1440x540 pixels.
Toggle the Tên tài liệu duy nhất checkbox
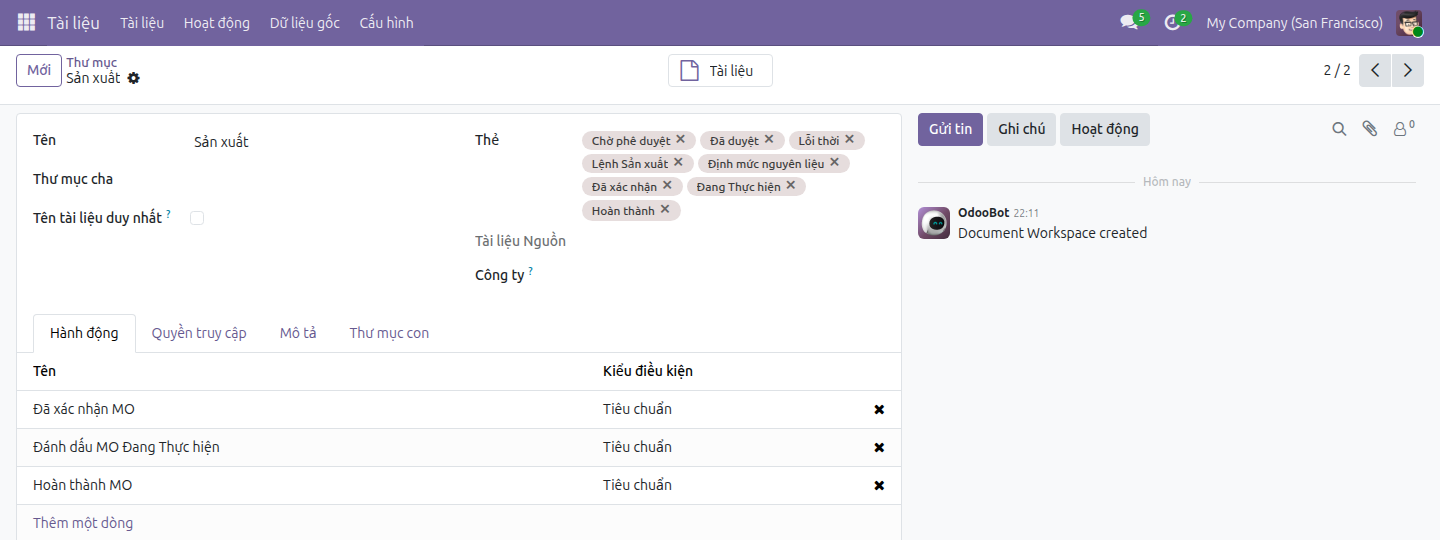click(197, 218)
